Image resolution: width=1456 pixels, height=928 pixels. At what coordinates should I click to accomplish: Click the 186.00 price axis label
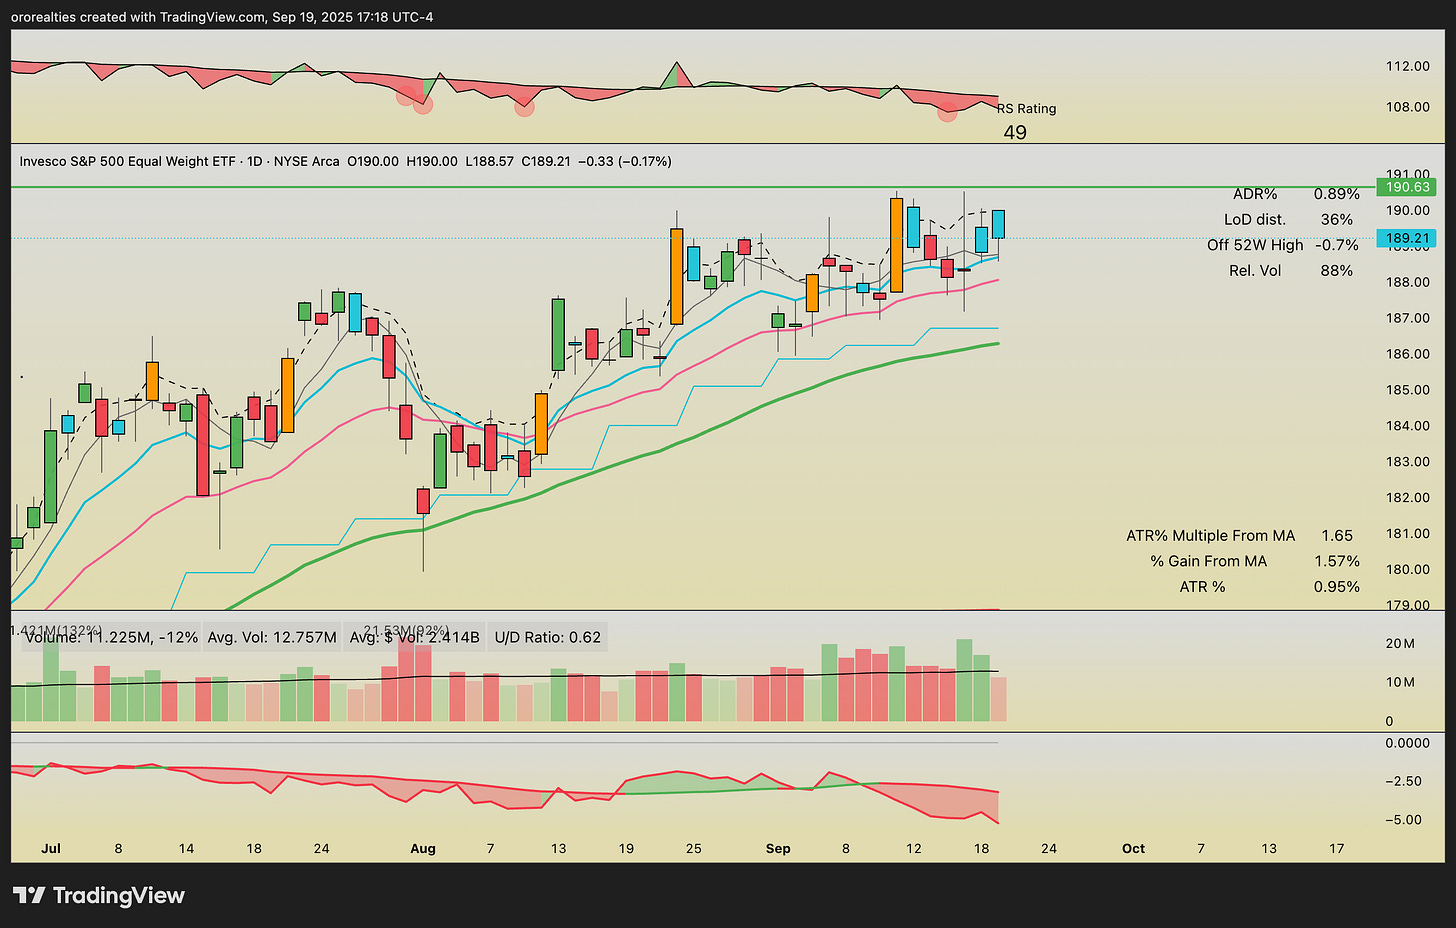tap(1407, 354)
